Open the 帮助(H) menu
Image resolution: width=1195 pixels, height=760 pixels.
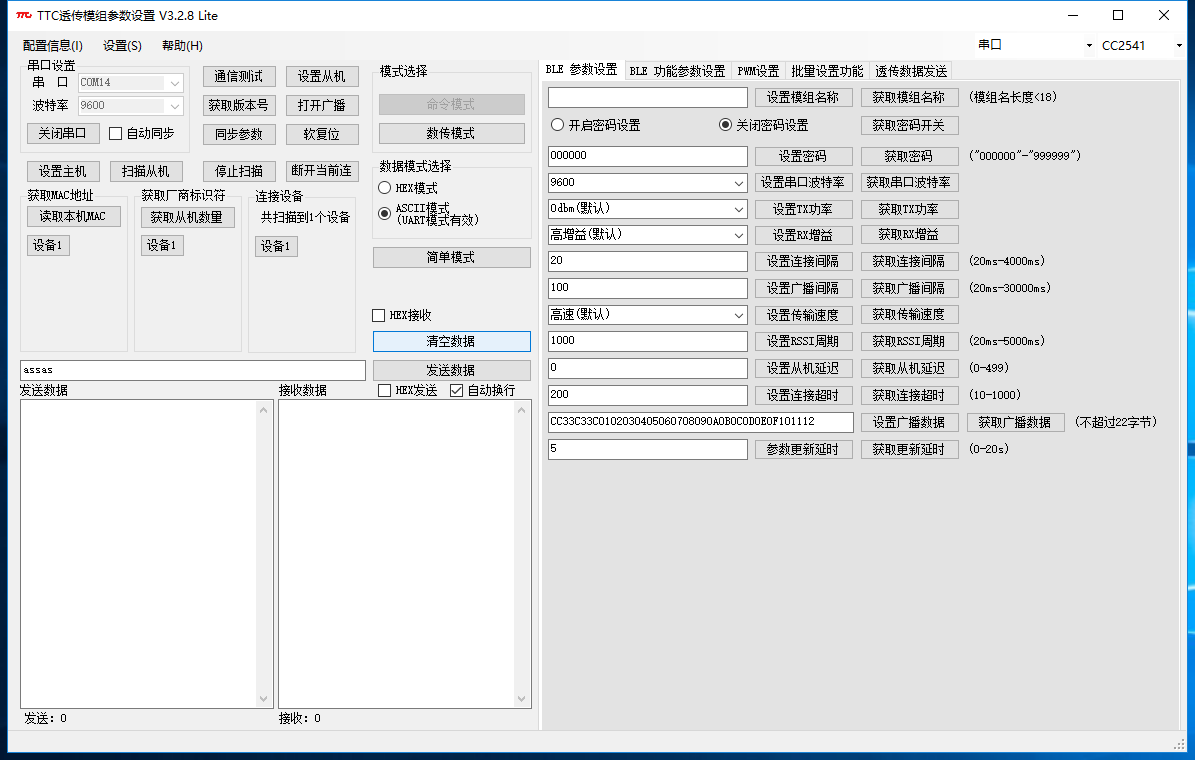pos(182,46)
